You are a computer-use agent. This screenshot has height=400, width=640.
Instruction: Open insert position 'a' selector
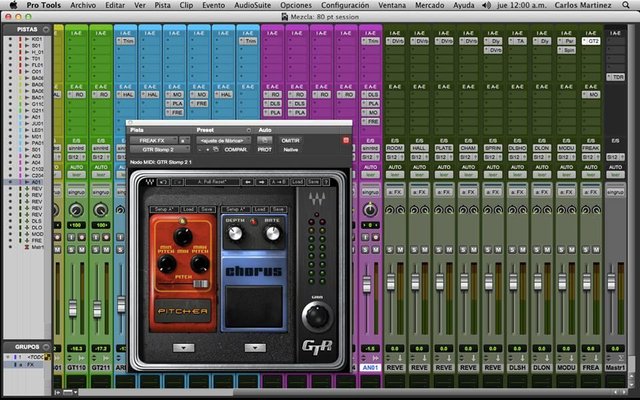coord(184,140)
